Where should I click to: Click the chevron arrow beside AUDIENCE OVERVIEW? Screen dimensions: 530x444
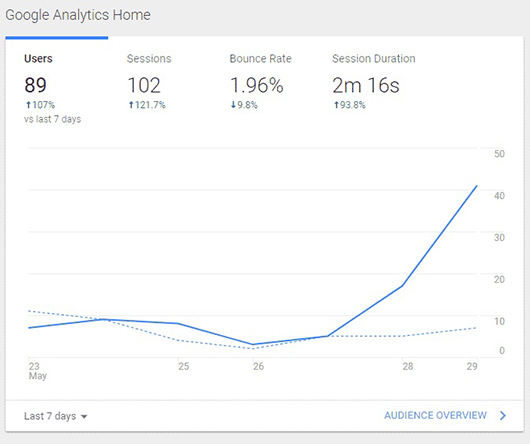pos(503,415)
